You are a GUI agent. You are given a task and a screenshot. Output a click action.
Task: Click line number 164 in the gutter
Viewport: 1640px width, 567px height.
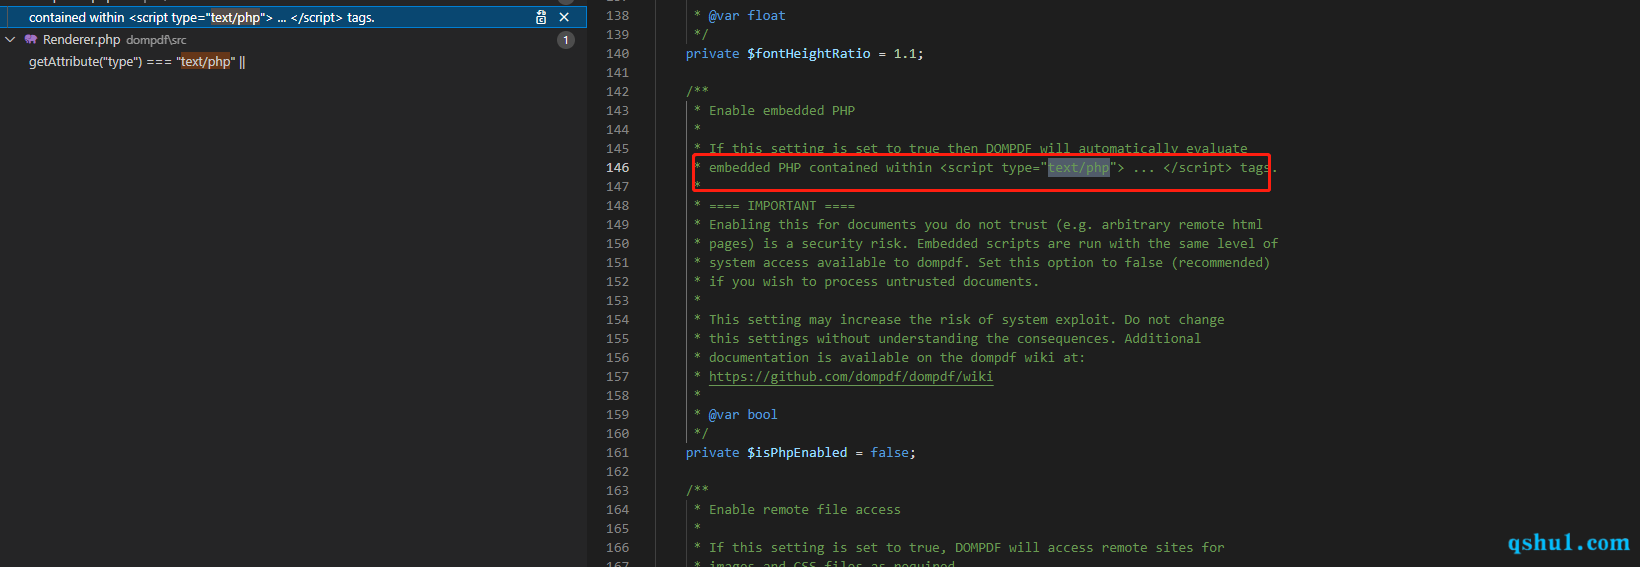point(617,510)
